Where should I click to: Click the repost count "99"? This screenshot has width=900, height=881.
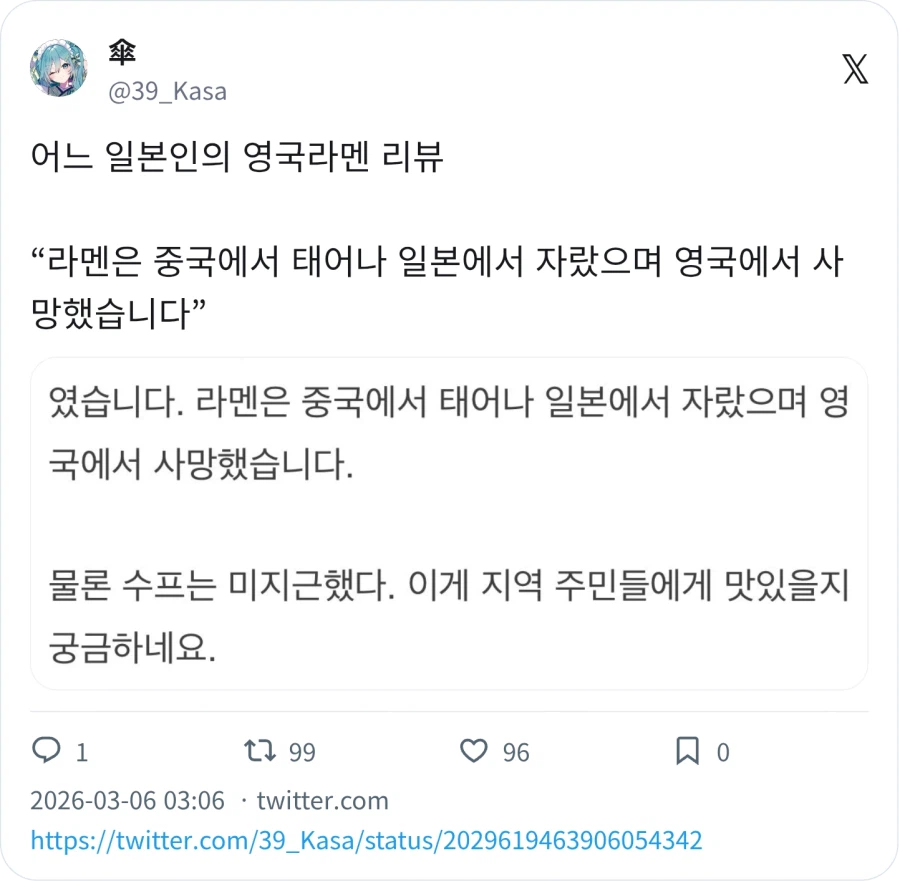[x=299, y=752]
